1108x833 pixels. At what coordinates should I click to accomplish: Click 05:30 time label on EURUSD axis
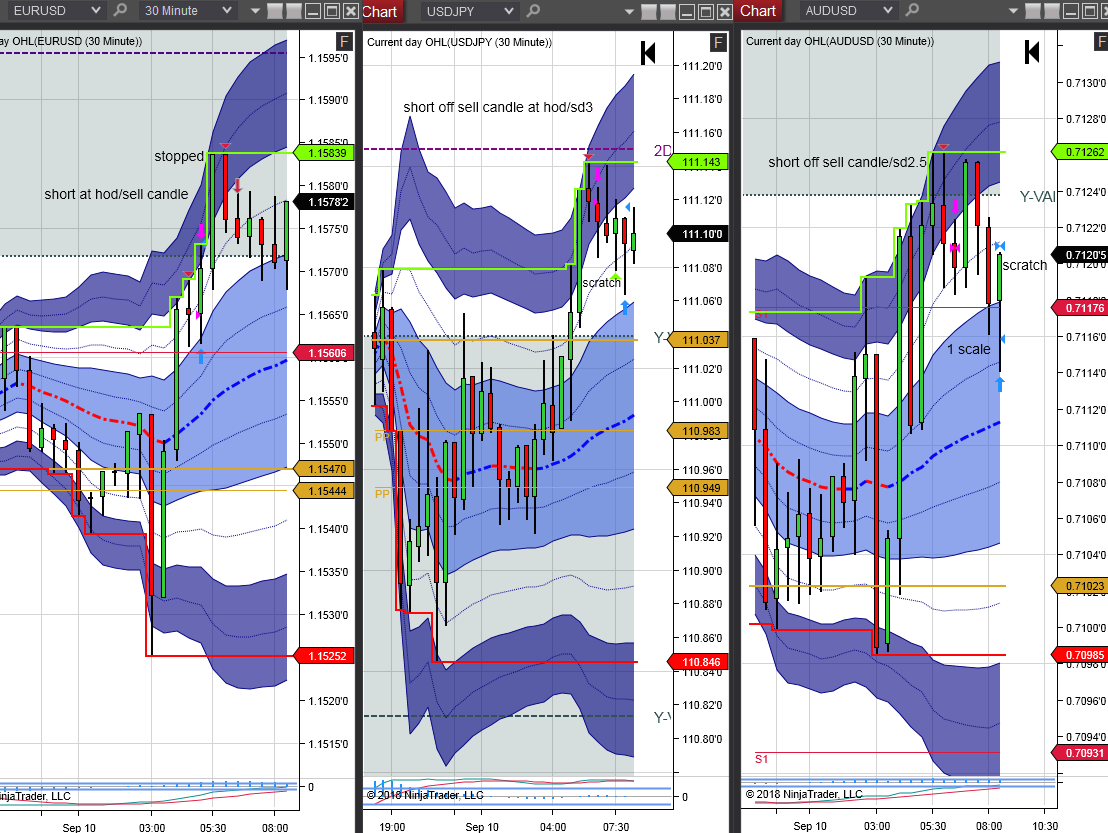tap(213, 827)
